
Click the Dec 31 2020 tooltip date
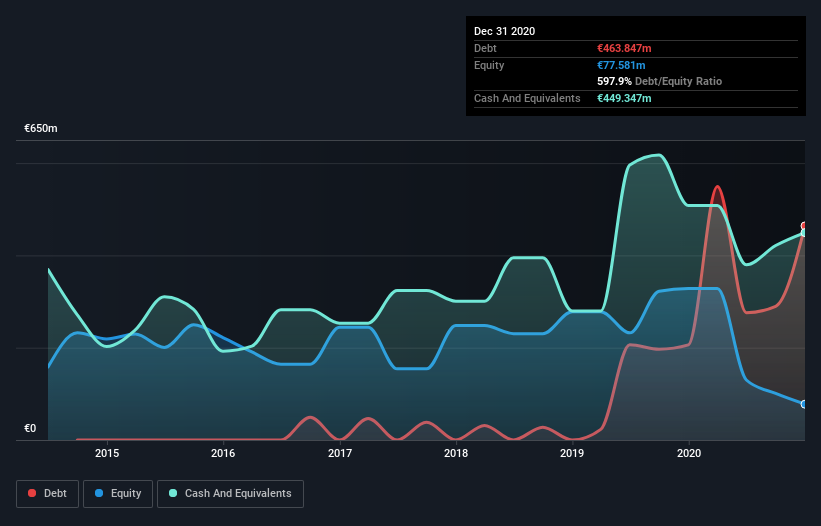click(x=504, y=31)
